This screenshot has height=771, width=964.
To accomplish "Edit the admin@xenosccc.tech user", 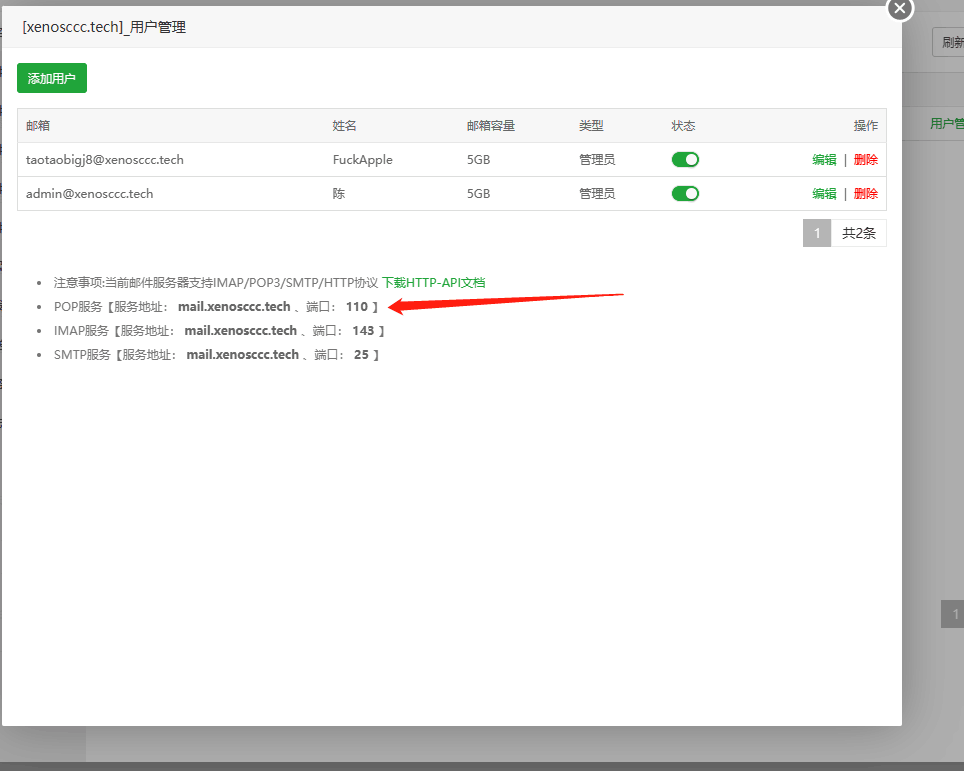I will (824, 194).
